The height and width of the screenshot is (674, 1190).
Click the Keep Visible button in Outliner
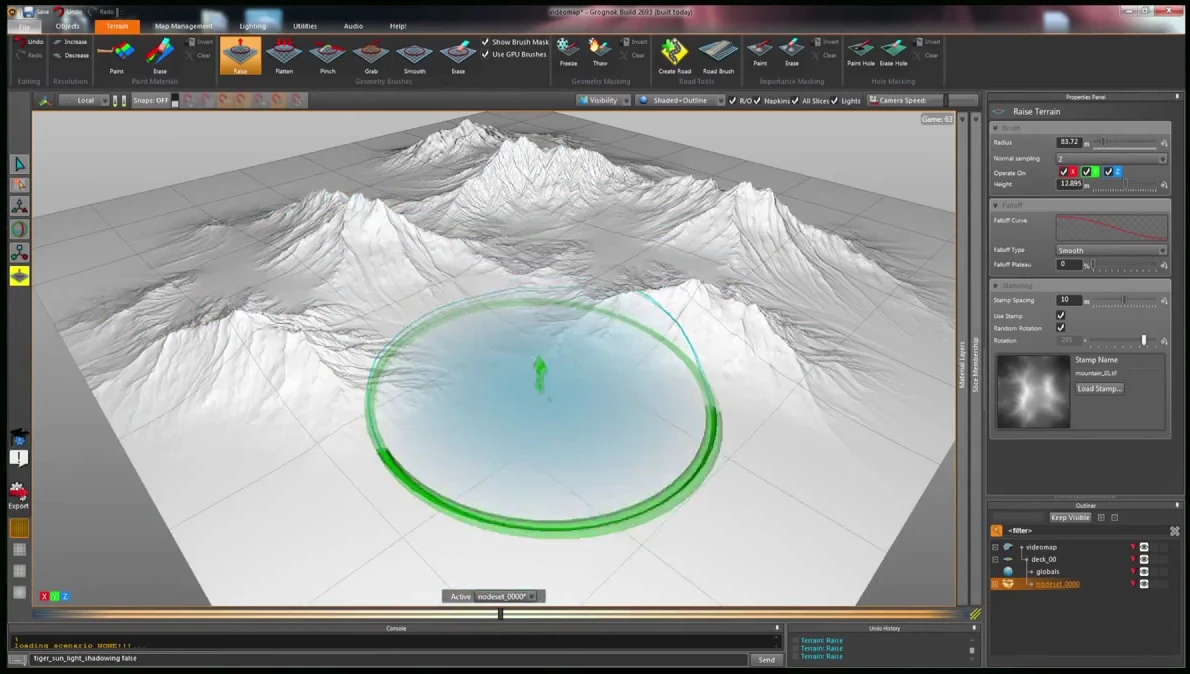tap(1070, 518)
